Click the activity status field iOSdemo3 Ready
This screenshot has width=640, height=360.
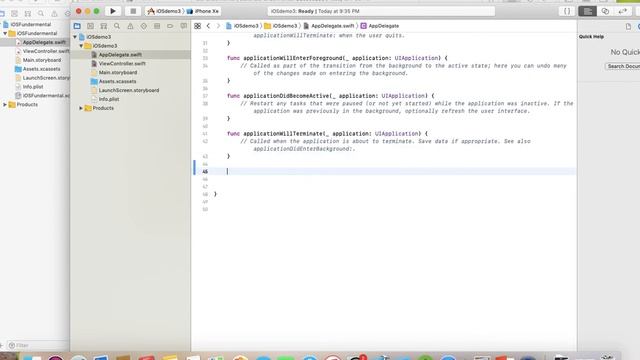381,11
